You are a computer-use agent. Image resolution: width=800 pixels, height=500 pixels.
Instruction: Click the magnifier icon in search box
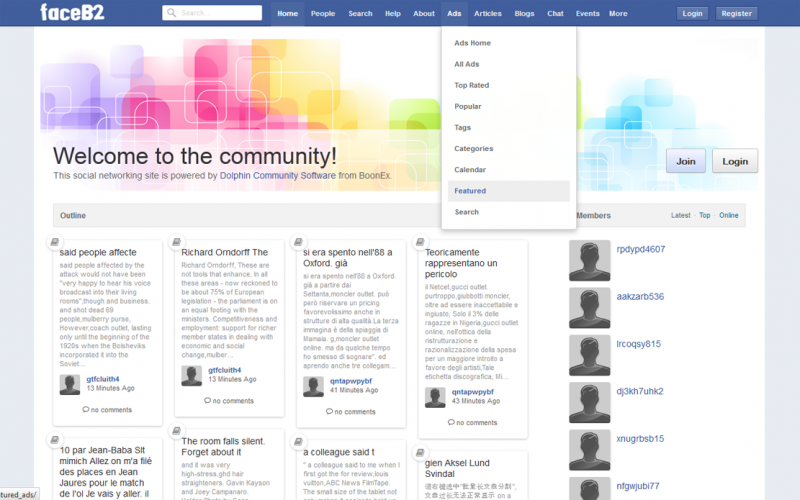(x=172, y=14)
